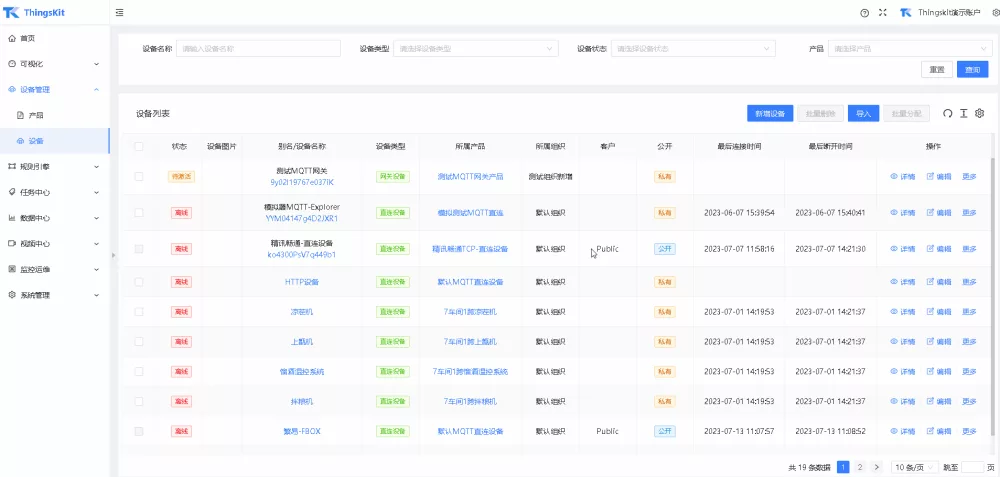Click the 设备名称 input field
The width and height of the screenshot is (1000, 477).
258,48
